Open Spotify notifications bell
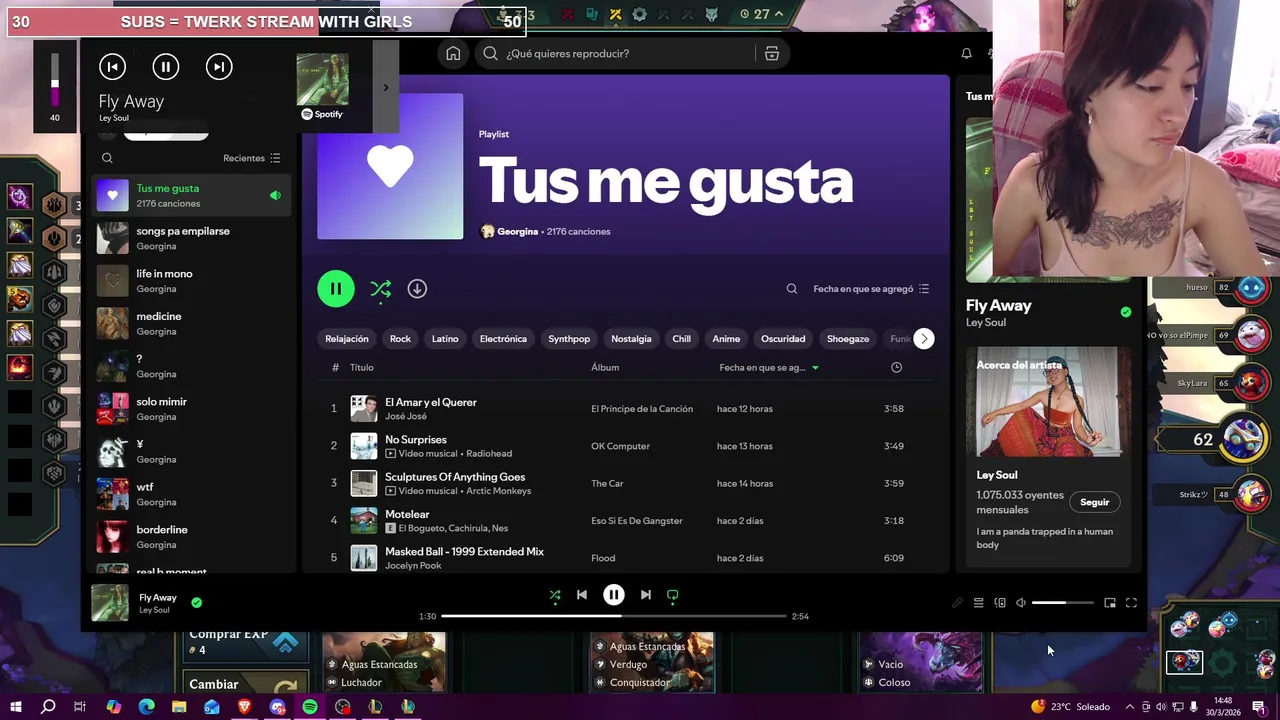The image size is (1280, 720). click(966, 53)
